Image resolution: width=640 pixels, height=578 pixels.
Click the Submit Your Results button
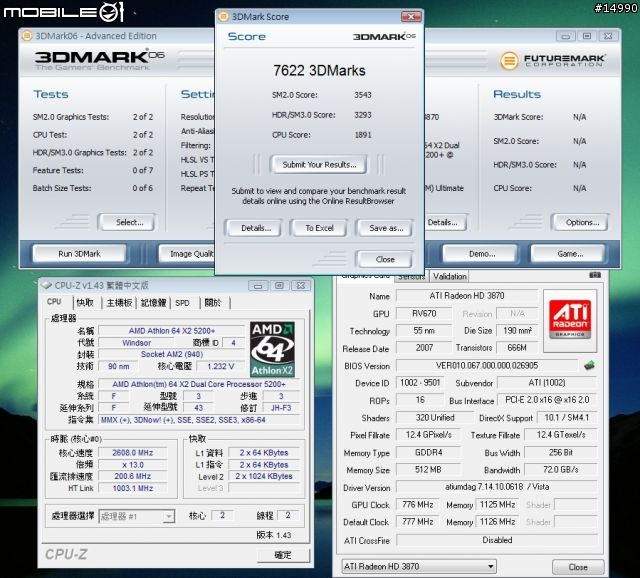point(318,165)
